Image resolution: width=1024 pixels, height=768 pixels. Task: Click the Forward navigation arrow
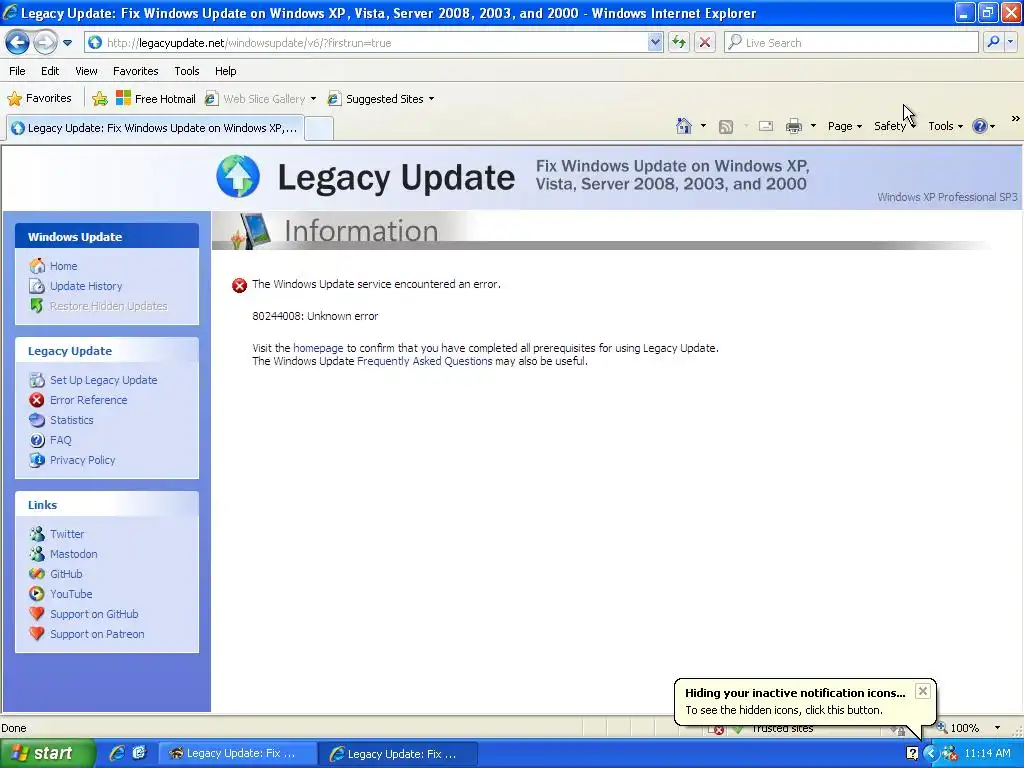click(x=45, y=43)
